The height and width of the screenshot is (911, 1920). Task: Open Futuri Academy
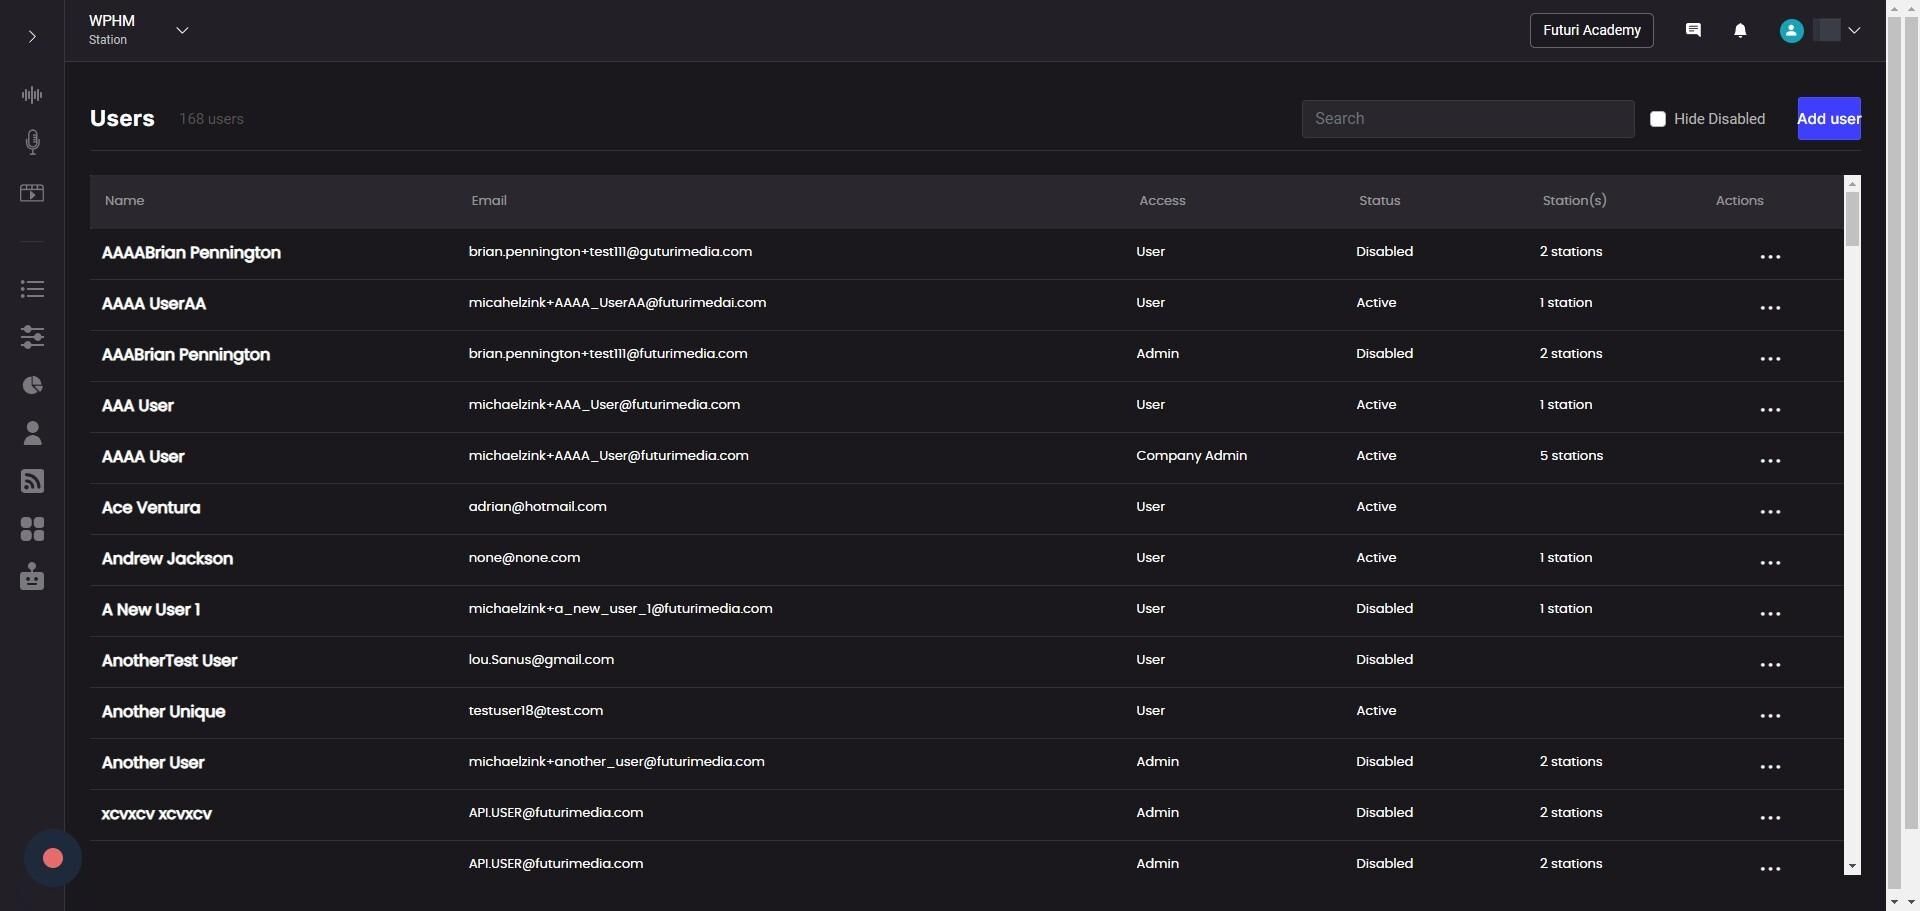(1591, 31)
